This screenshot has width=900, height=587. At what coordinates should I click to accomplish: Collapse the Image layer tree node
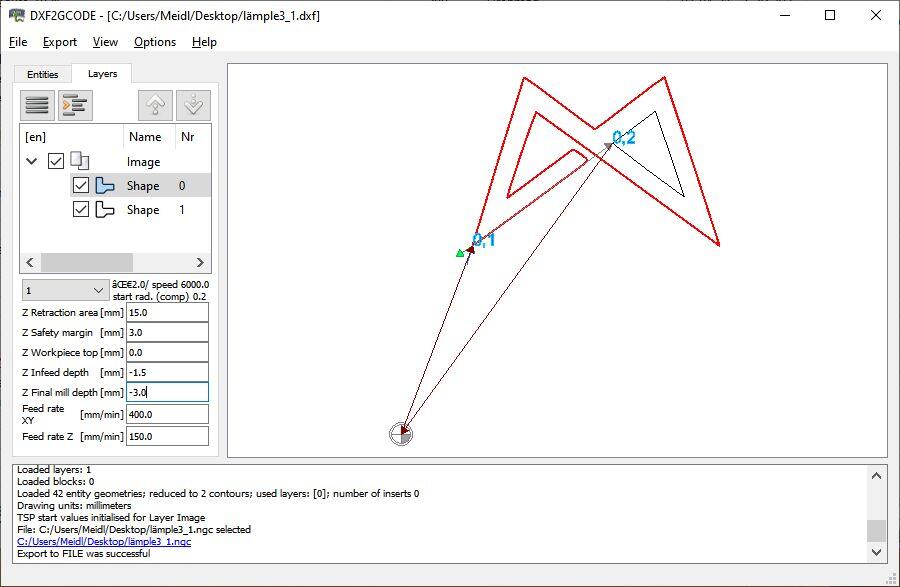pos(32,162)
